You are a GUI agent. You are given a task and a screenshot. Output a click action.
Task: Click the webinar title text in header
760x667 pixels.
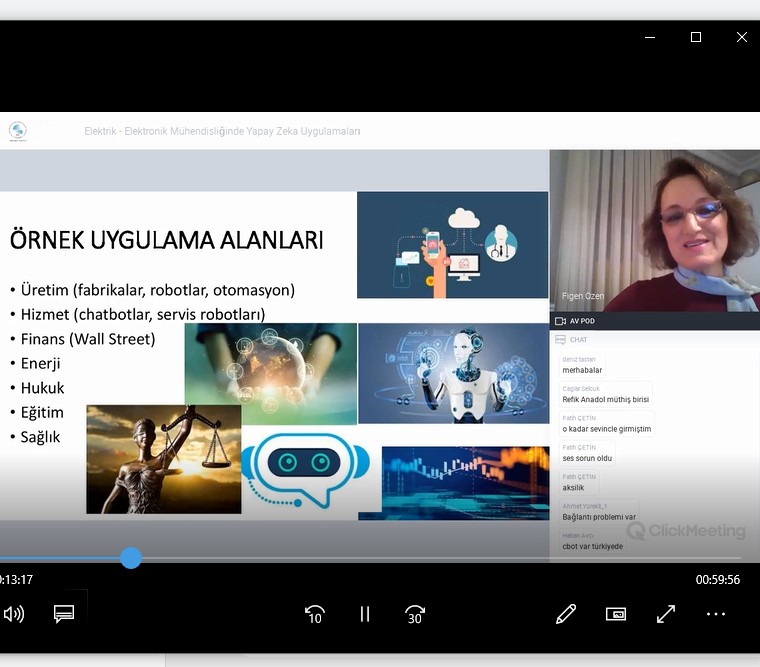(x=222, y=131)
